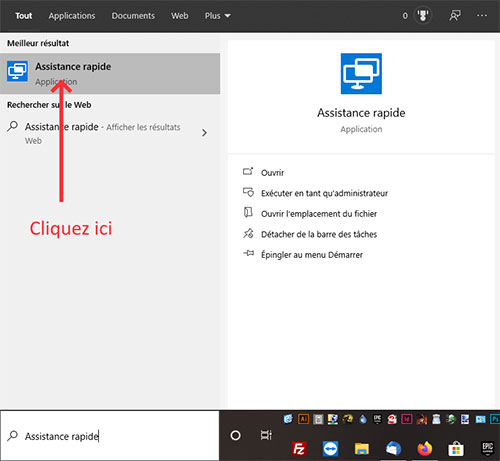
Task: Open Microsoft Store taskbar icon
Action: 456,449
